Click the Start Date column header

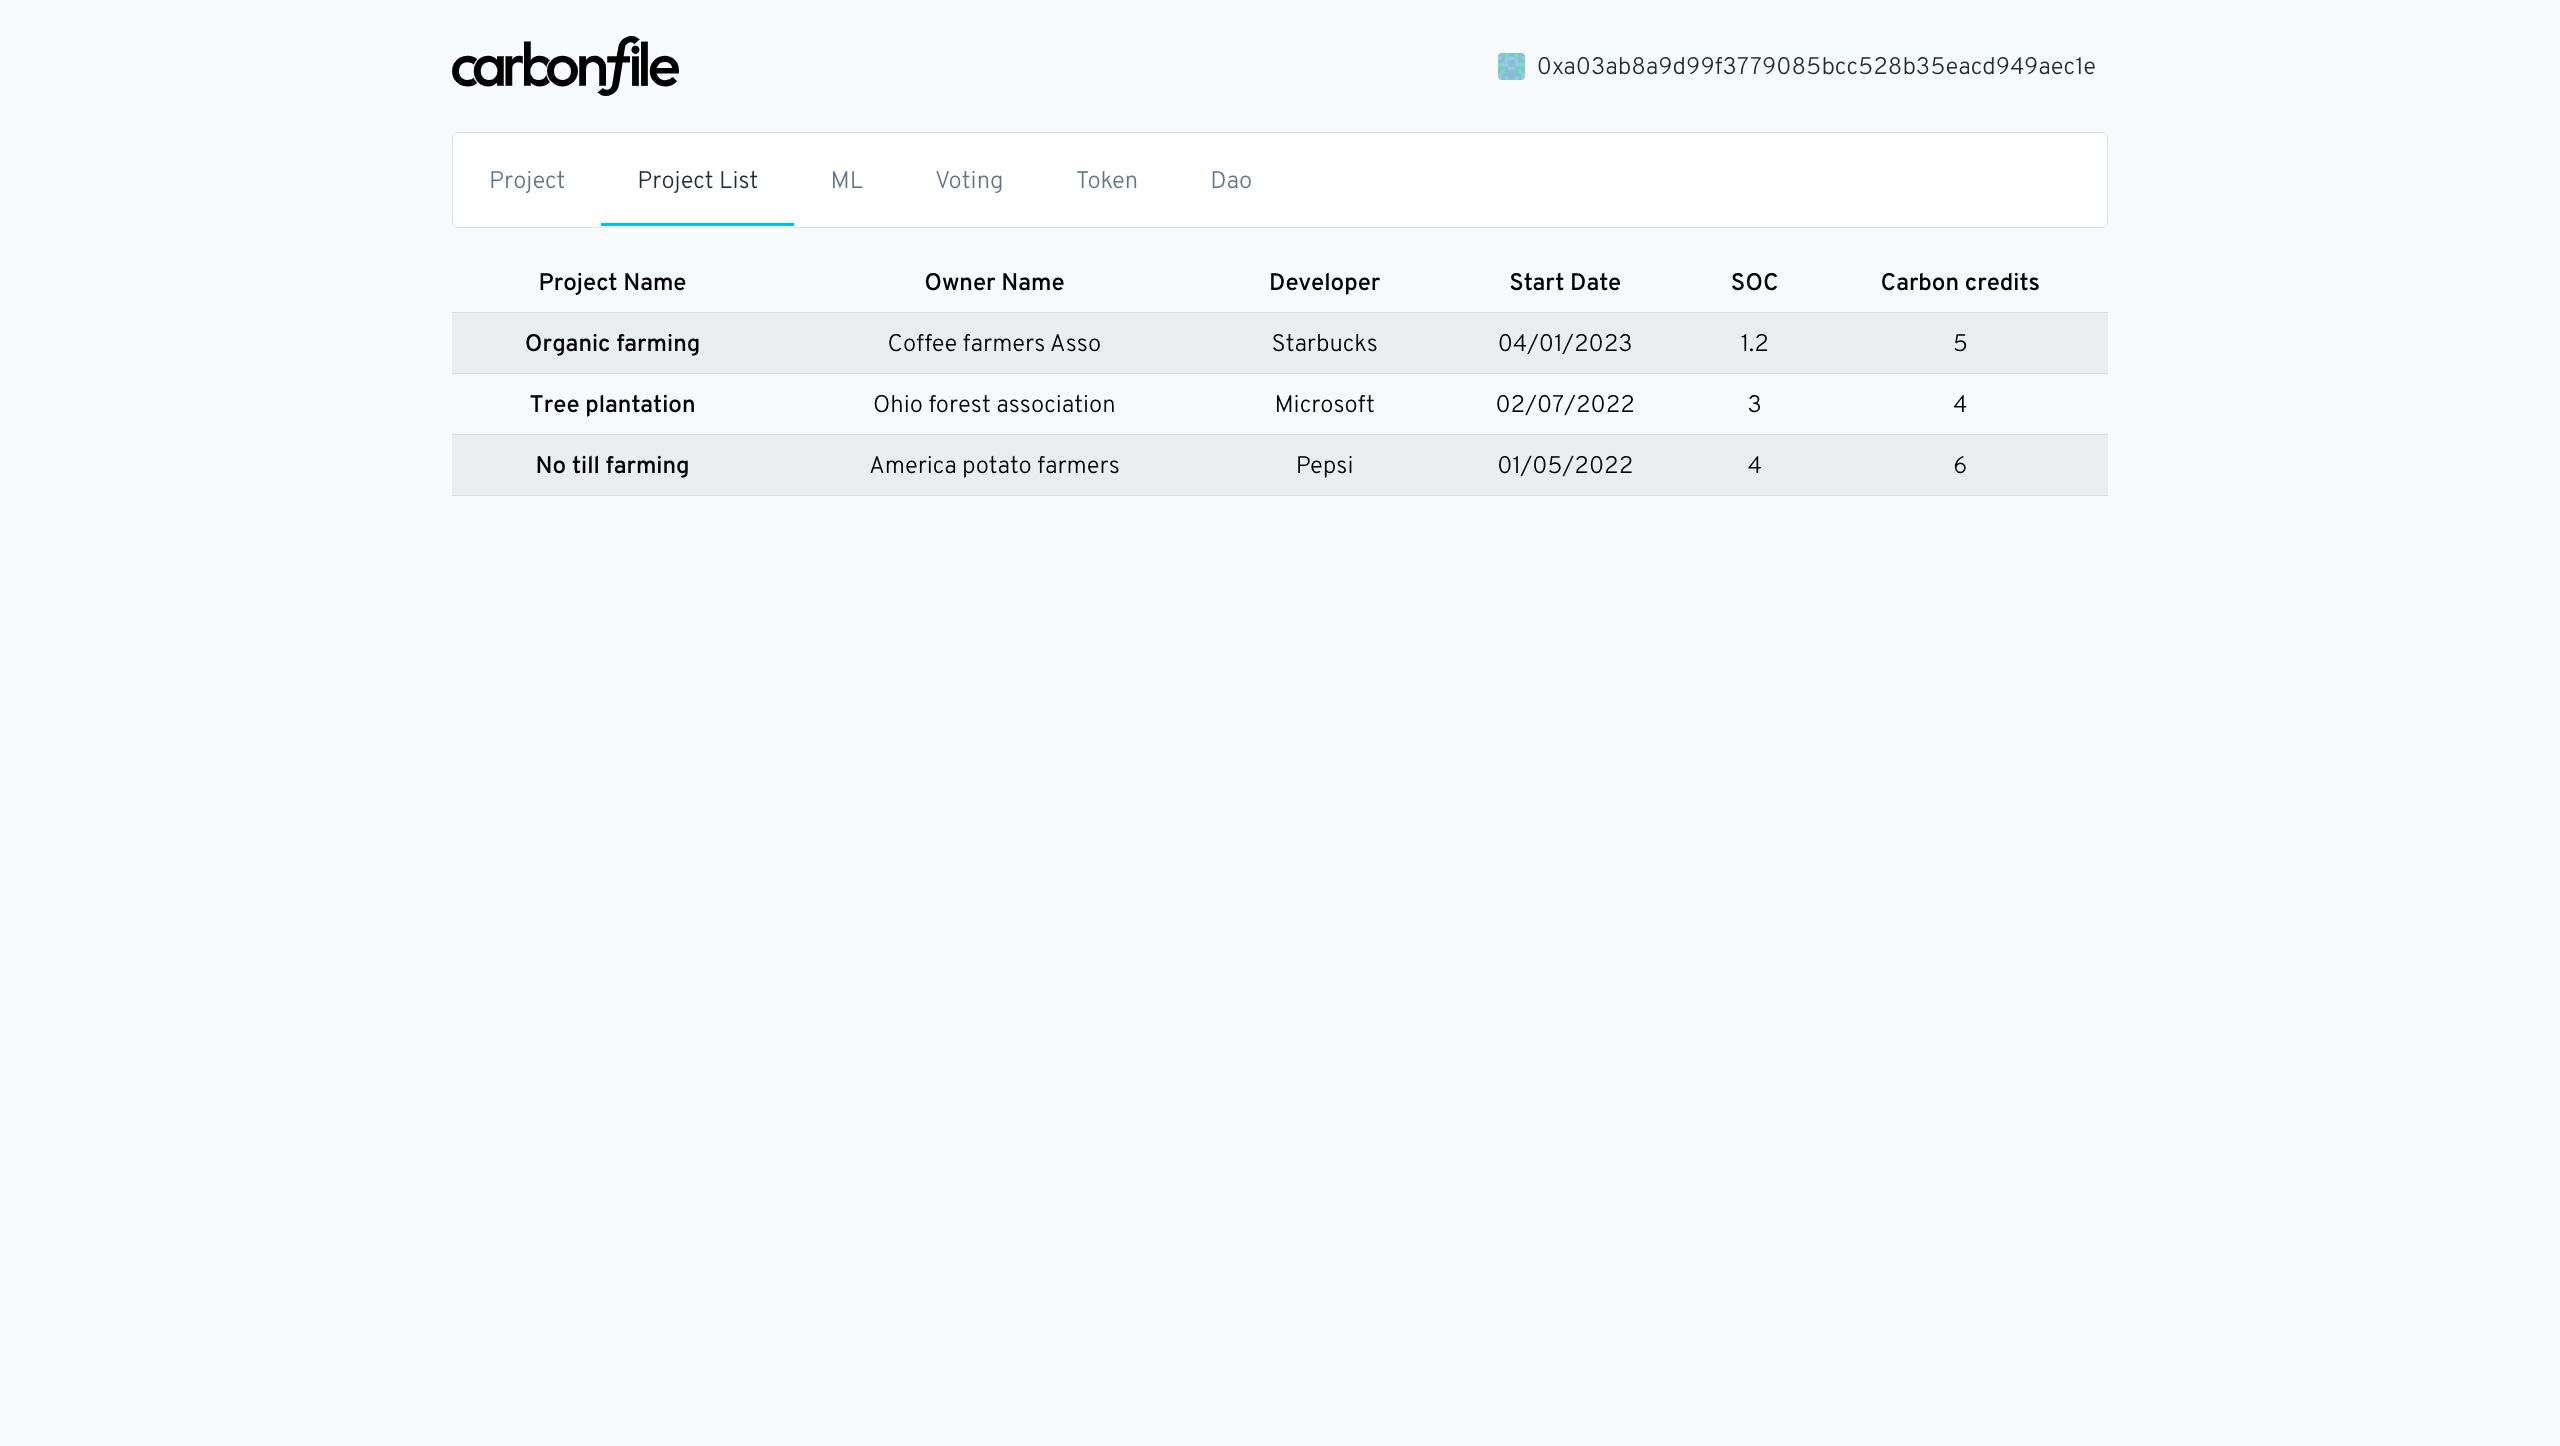tap(1565, 282)
